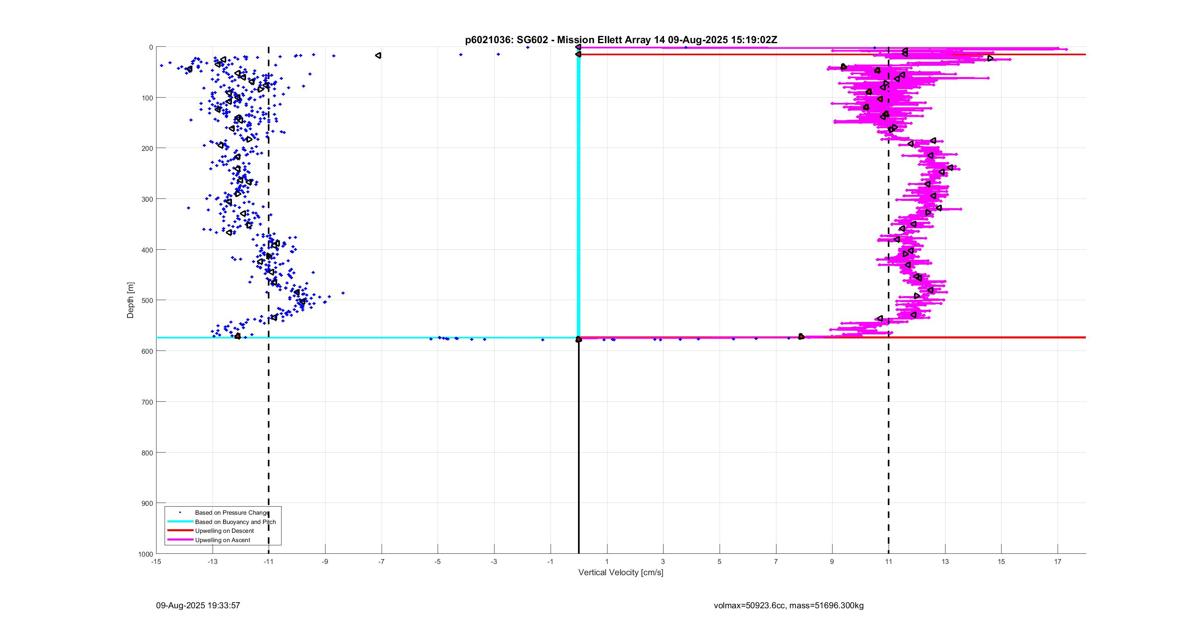Viewport: 1200px width, 622px height.
Task: Click the magenta line sample in the legend
Action: (179, 540)
